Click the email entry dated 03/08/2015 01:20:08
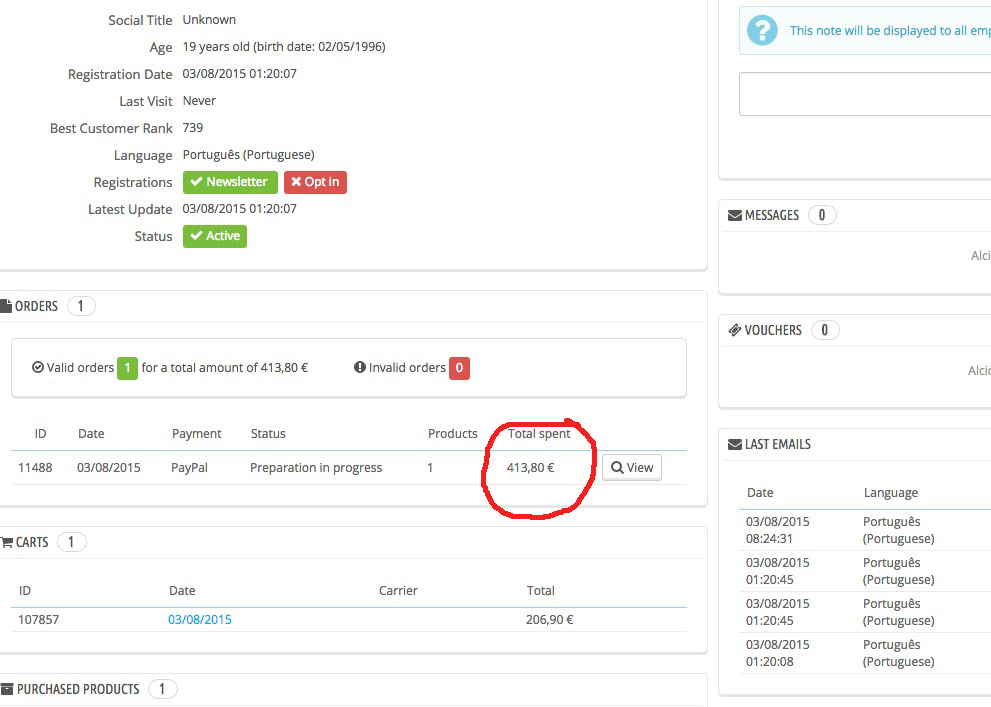The width and height of the screenshot is (991, 707). pos(865,653)
